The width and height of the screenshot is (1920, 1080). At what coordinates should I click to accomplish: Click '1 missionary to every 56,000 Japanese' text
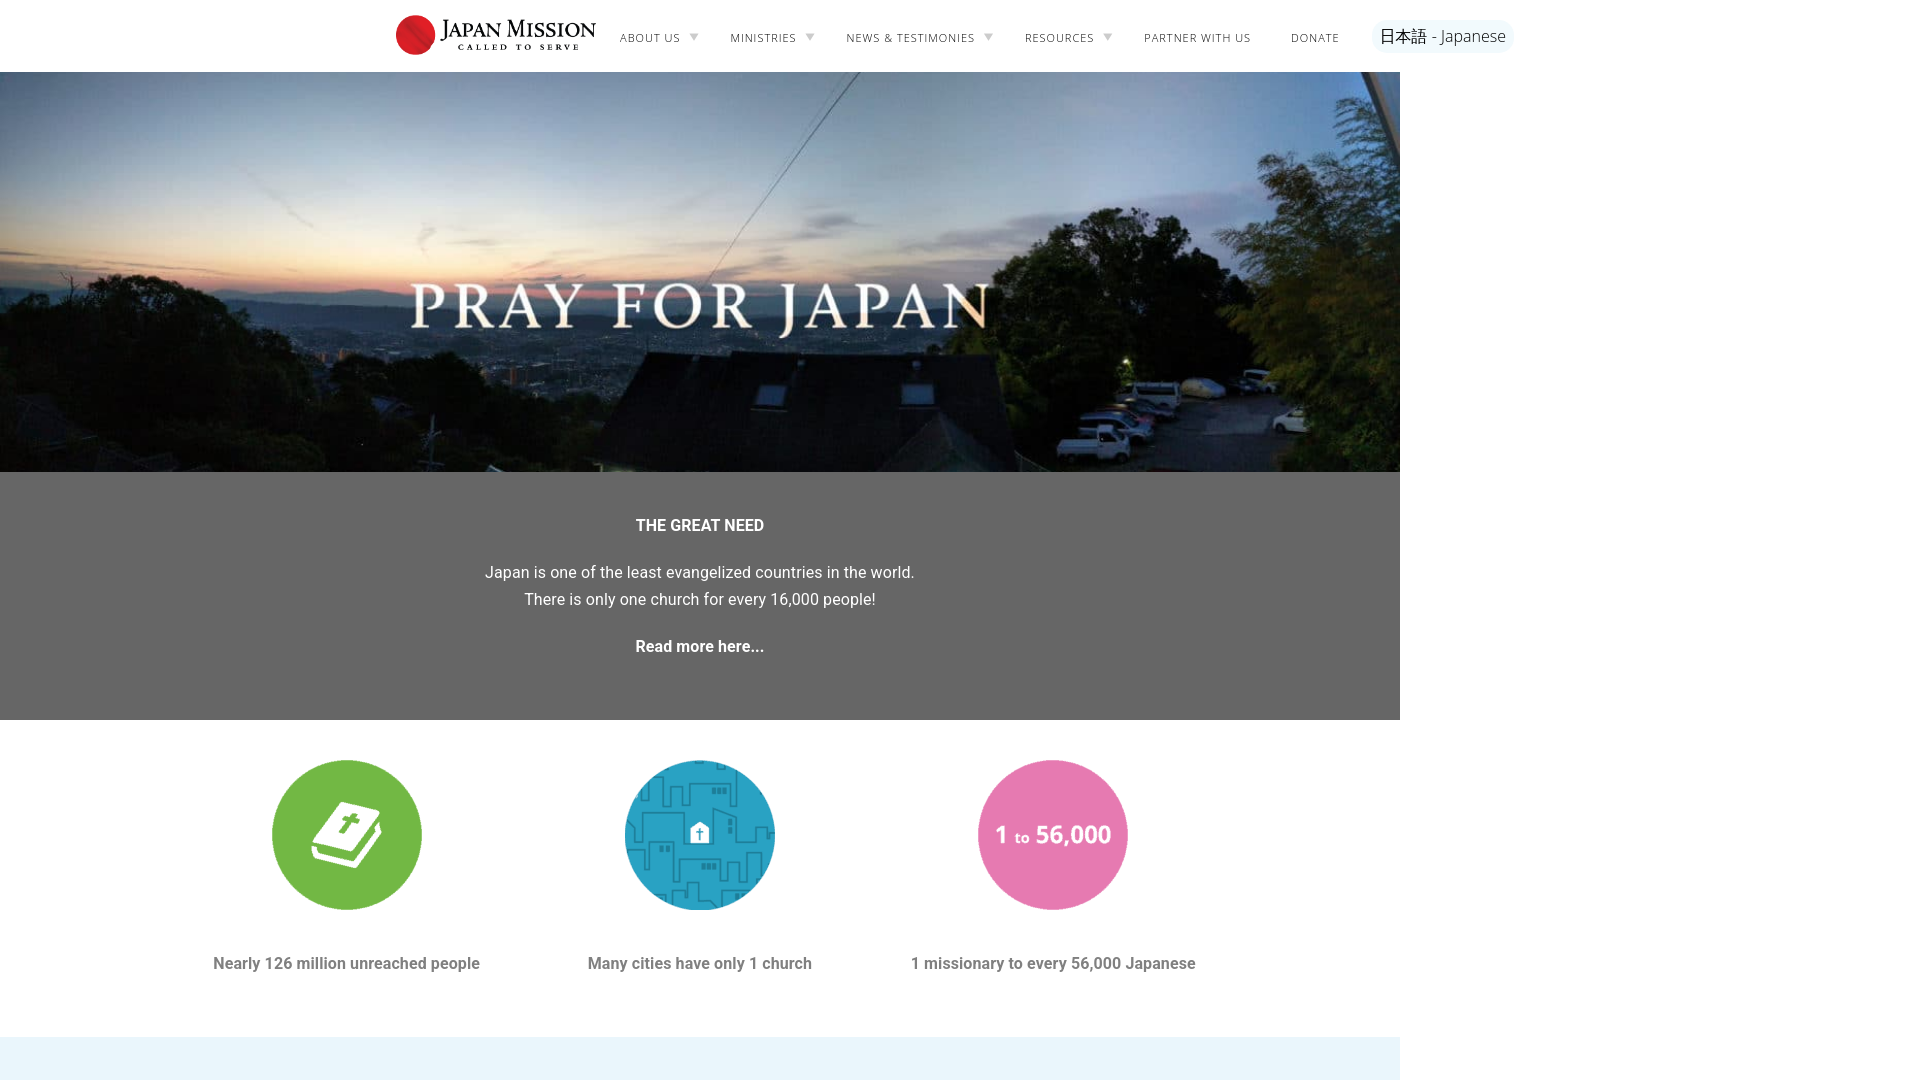click(1053, 964)
